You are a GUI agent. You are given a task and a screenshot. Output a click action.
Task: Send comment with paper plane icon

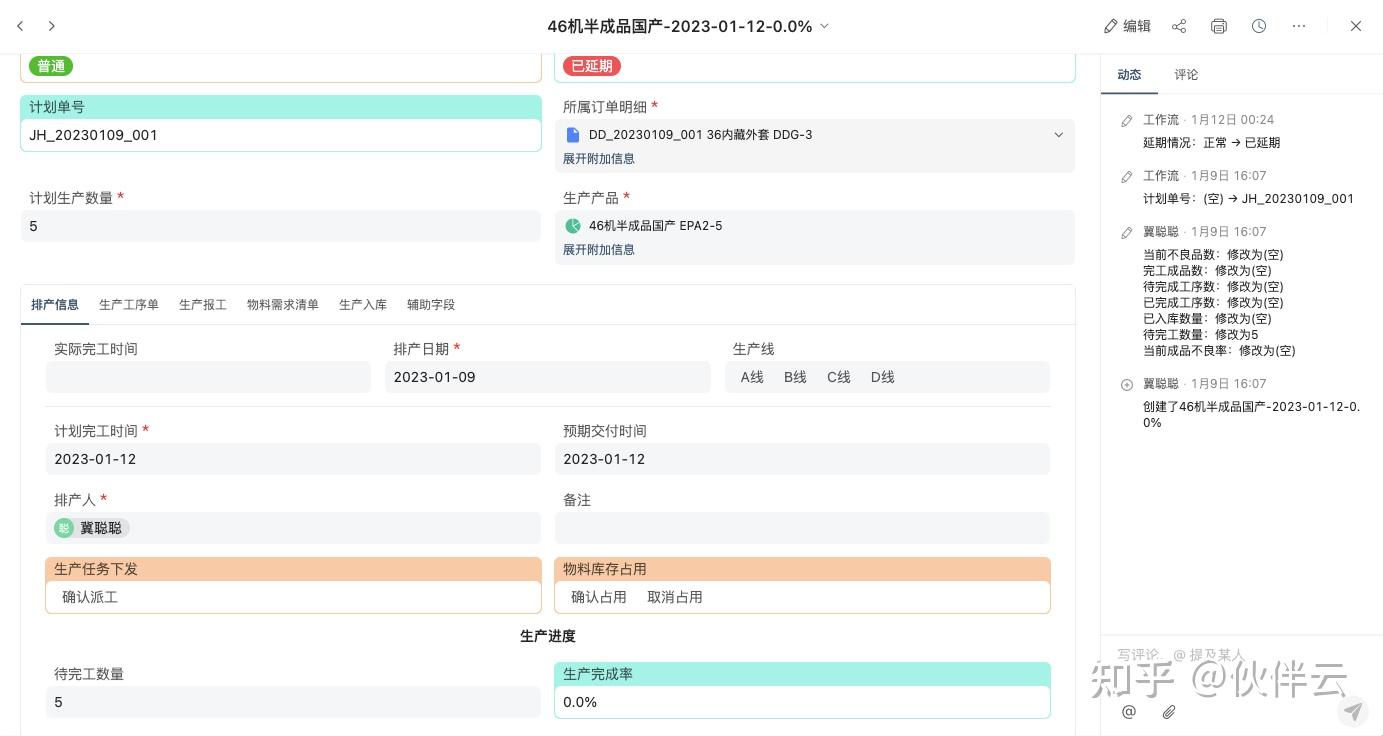point(1353,711)
